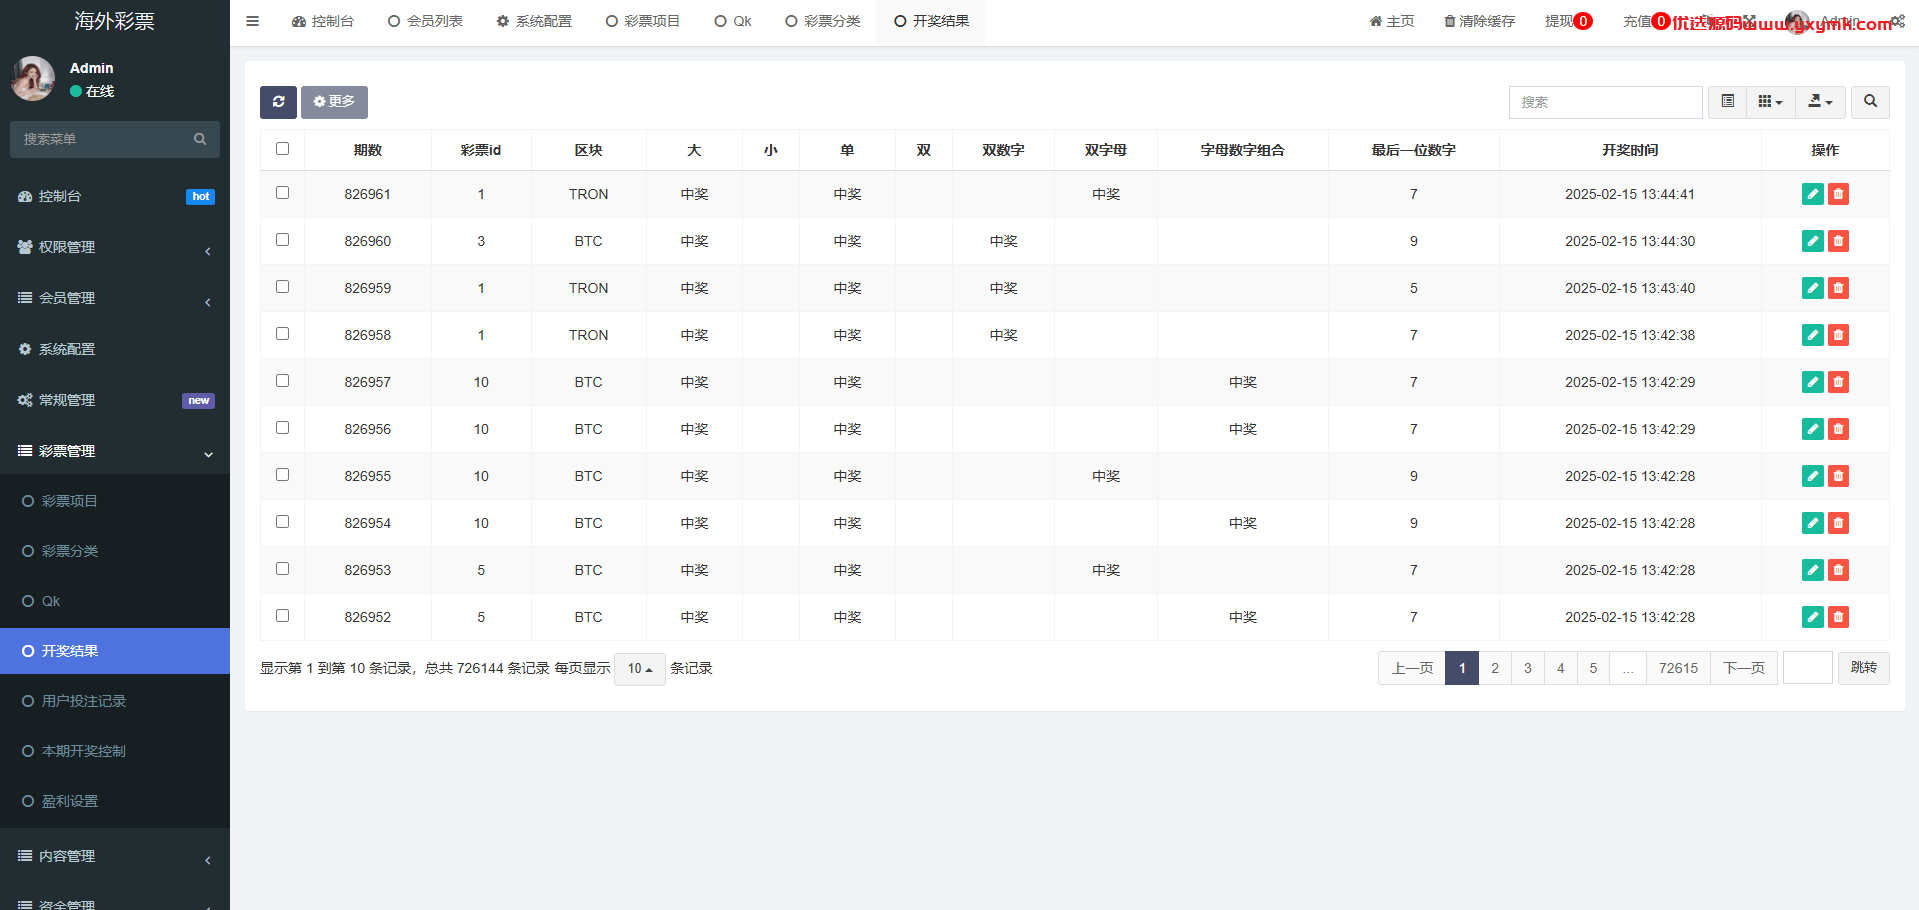Click the 更多 button
Viewport: 1919px width, 910px height.
point(334,102)
